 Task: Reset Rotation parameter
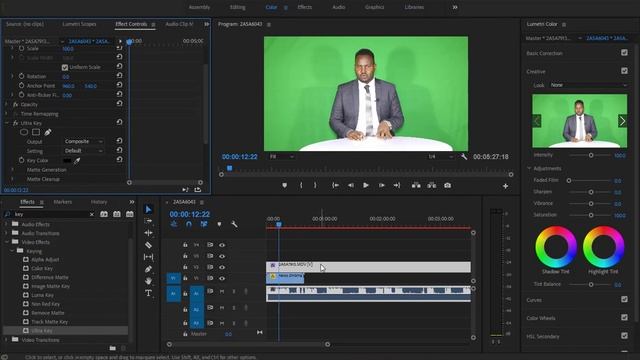click(x=119, y=76)
